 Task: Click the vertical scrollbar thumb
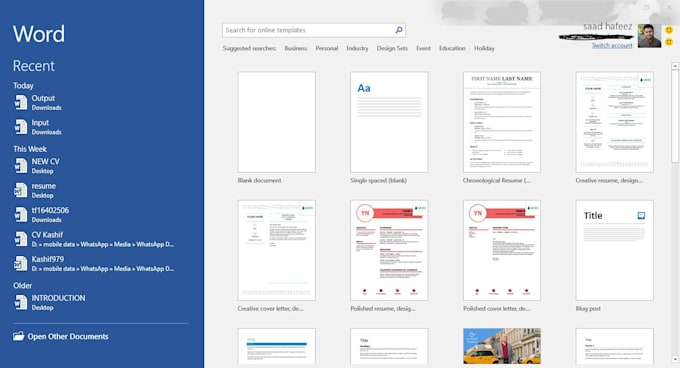point(675,116)
